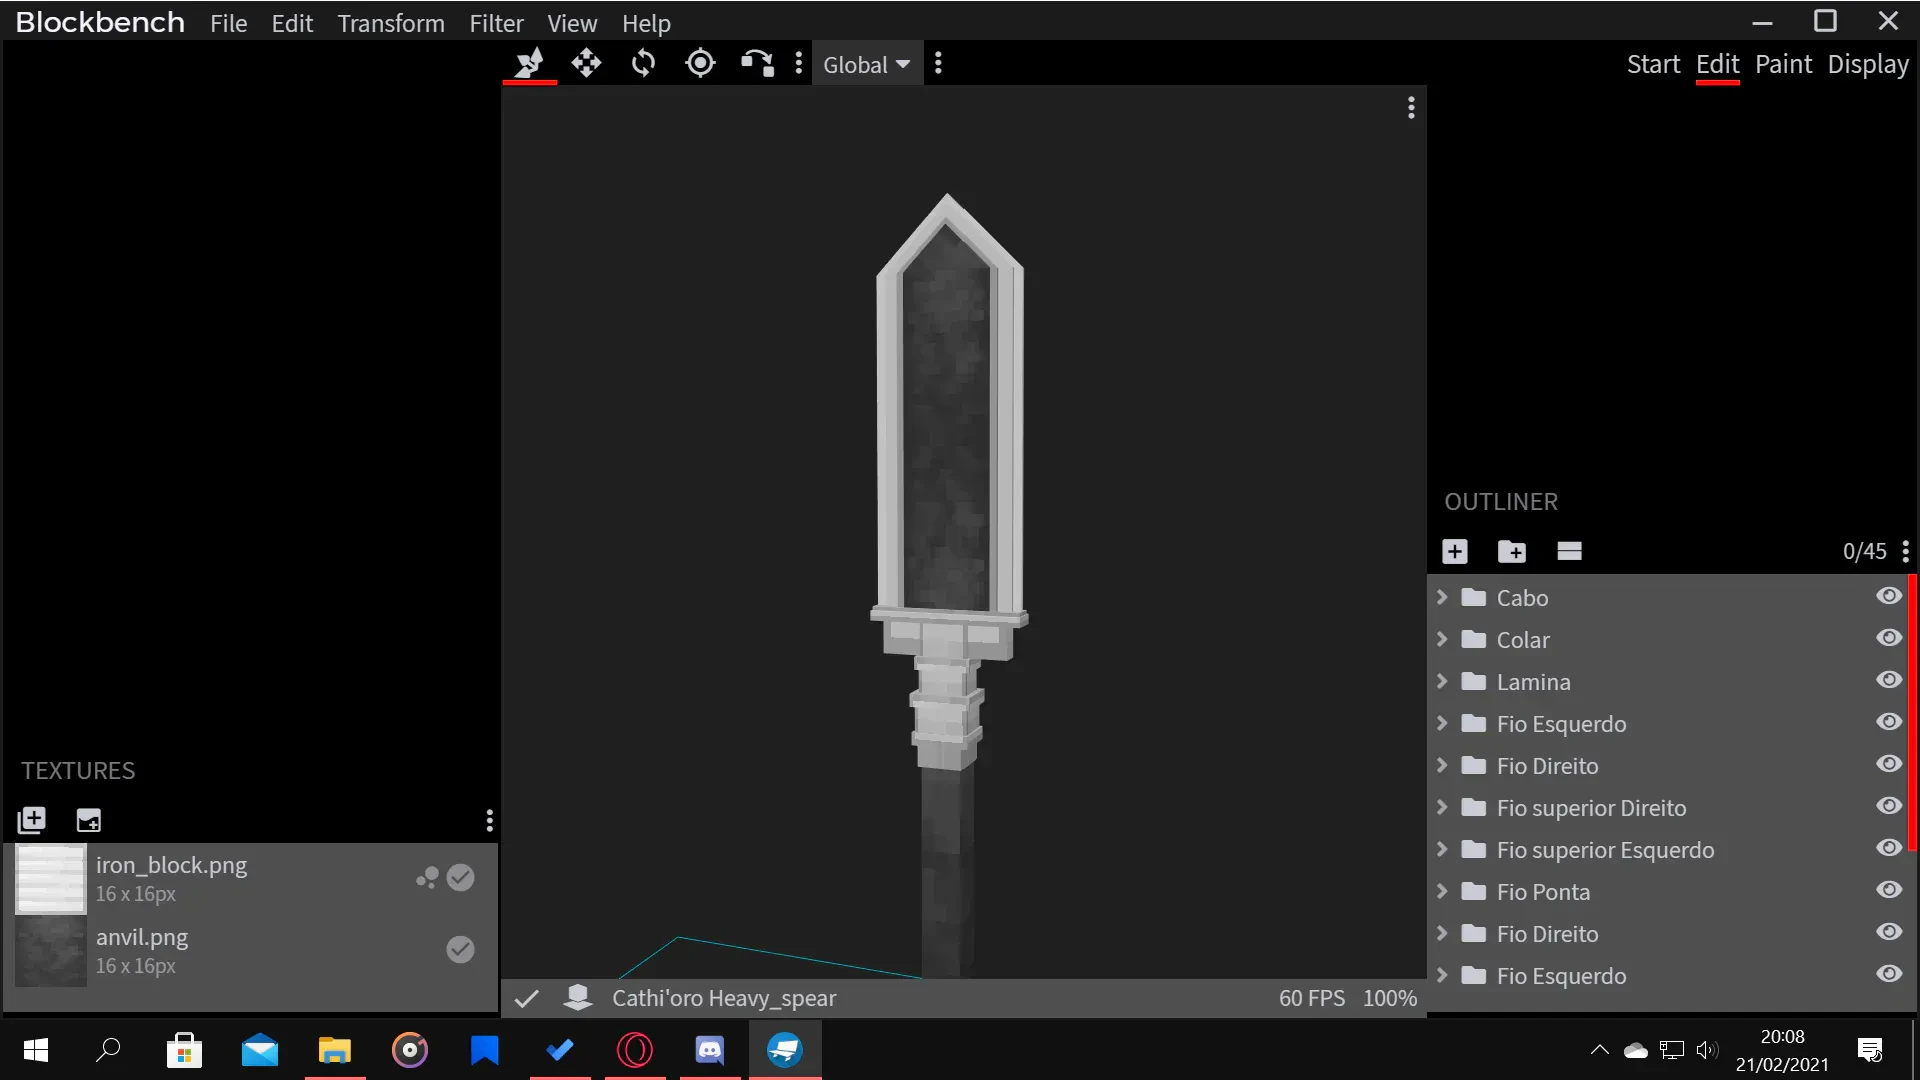Open toolbar options right of Global dropdown
1920x1080 pixels.
938,64
